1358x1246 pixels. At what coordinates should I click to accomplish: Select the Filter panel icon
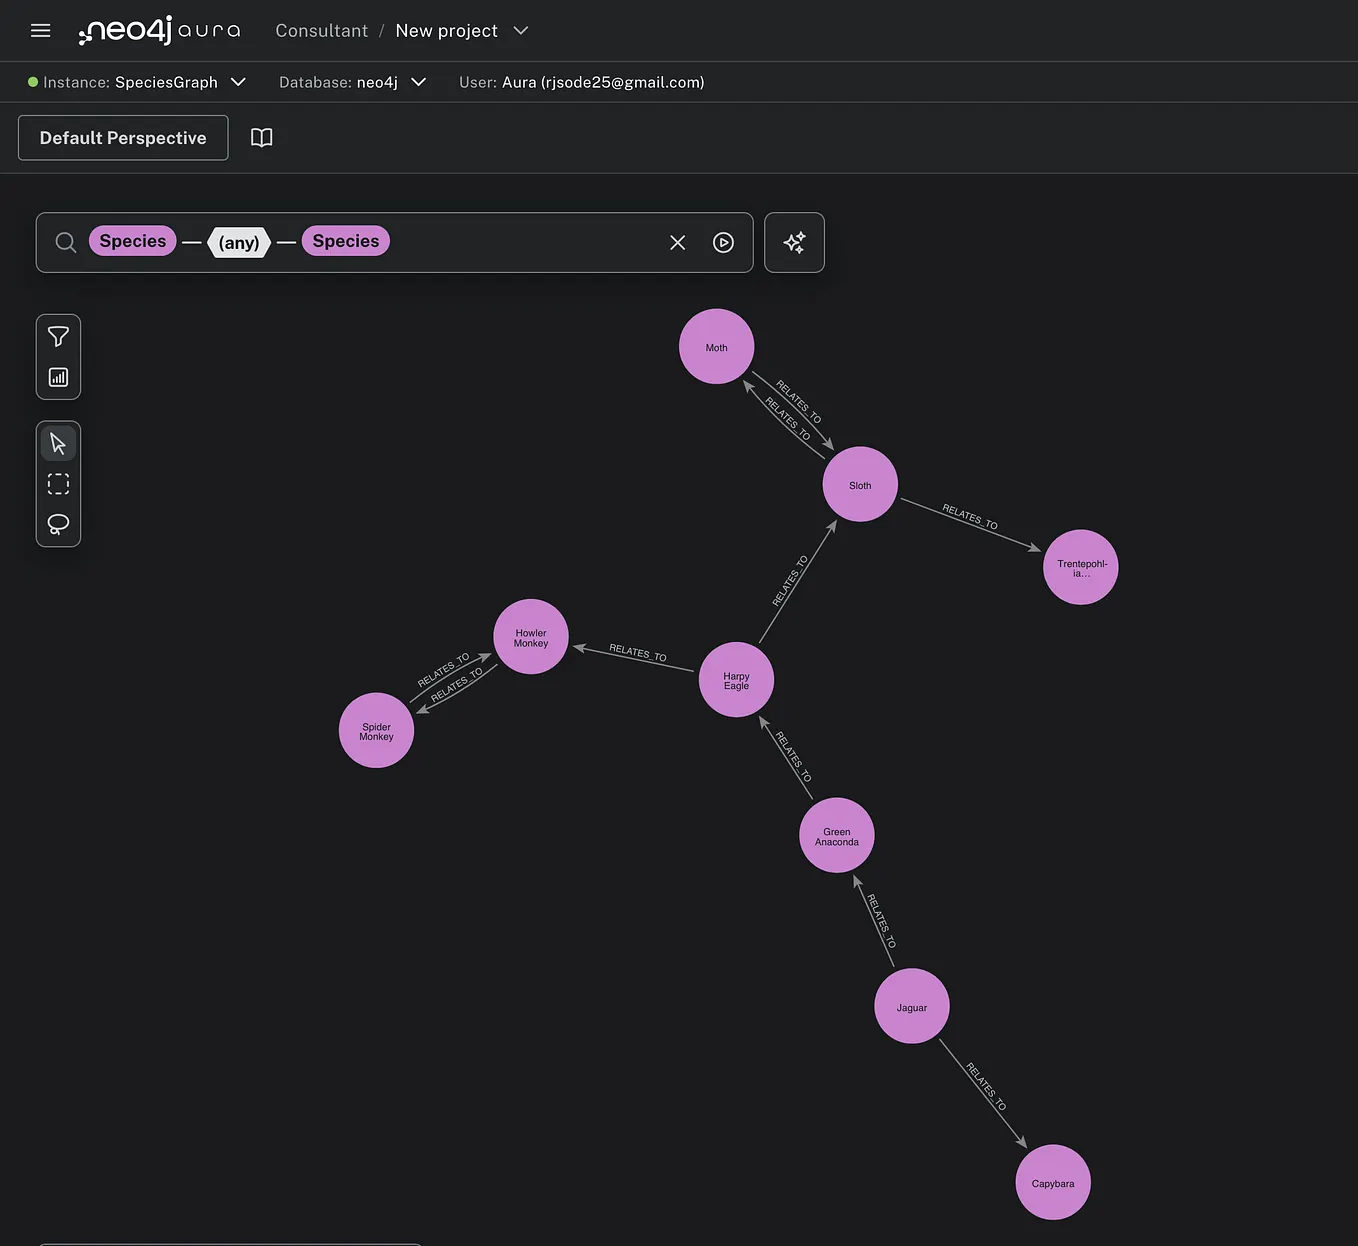[x=58, y=336]
